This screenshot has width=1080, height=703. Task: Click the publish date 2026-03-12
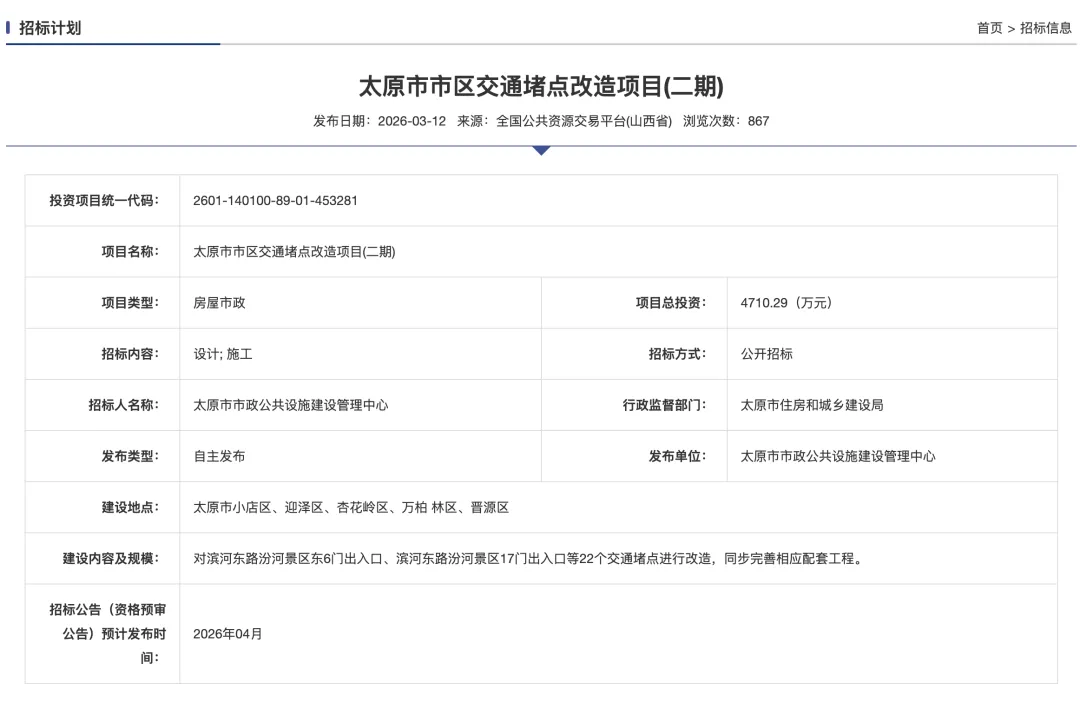(412, 121)
